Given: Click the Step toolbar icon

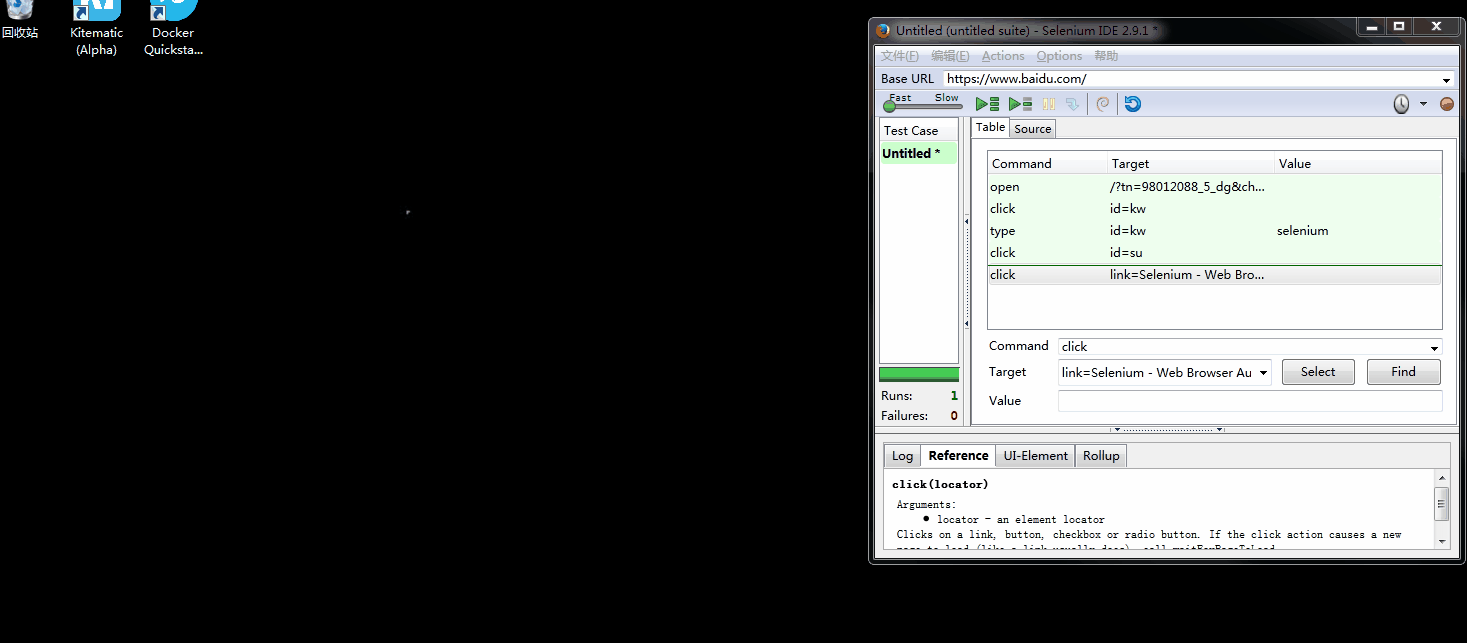Looking at the screenshot, I should 1073,104.
